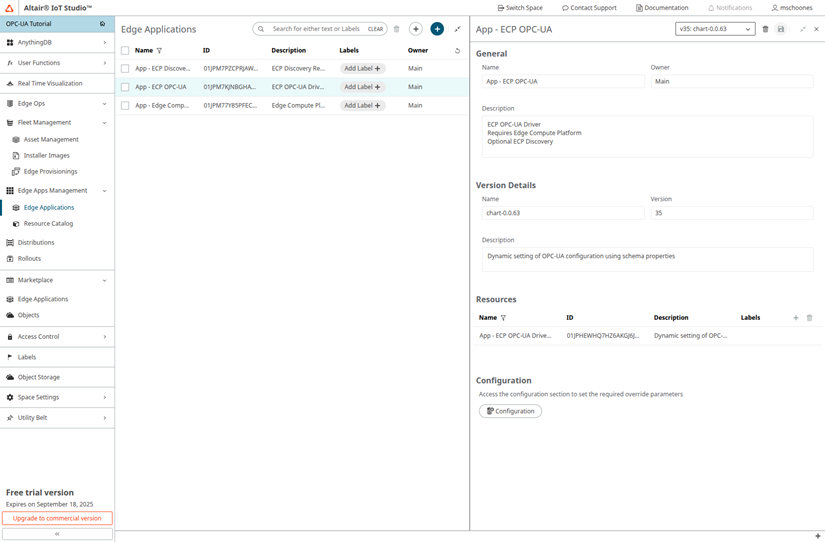Click the General Description text area
825x542 pixels.
[x=648, y=136]
